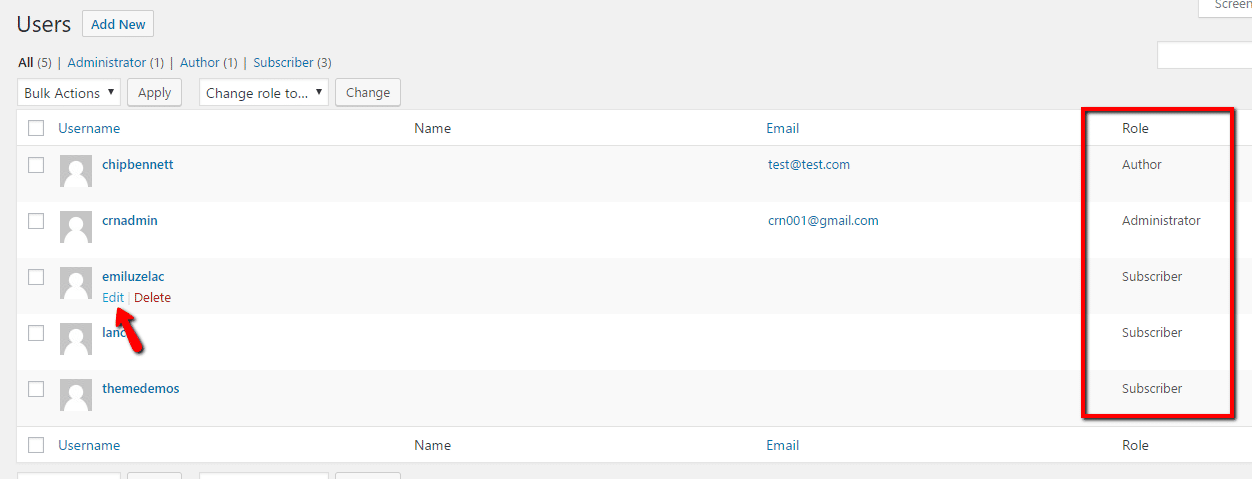Select the chipbennett user checkbox
The height and width of the screenshot is (479, 1252).
click(36, 165)
